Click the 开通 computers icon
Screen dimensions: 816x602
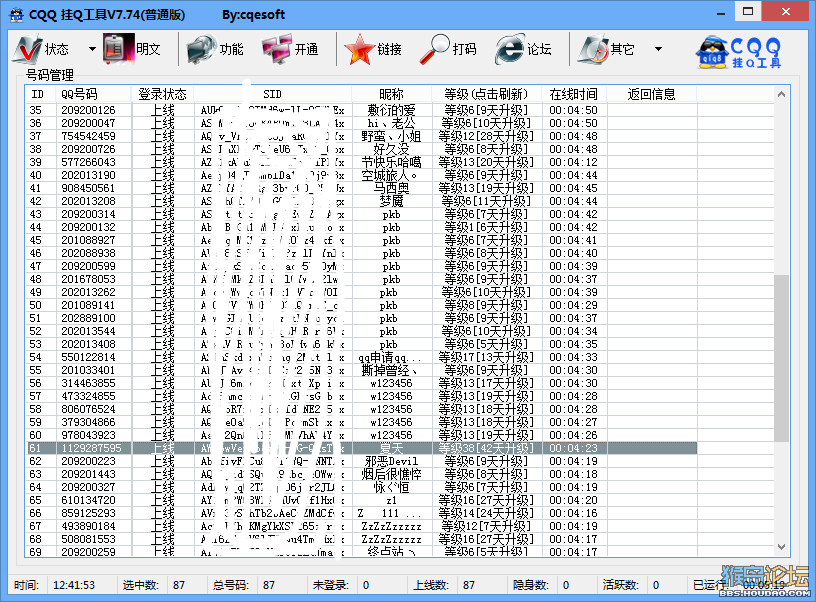[277, 49]
